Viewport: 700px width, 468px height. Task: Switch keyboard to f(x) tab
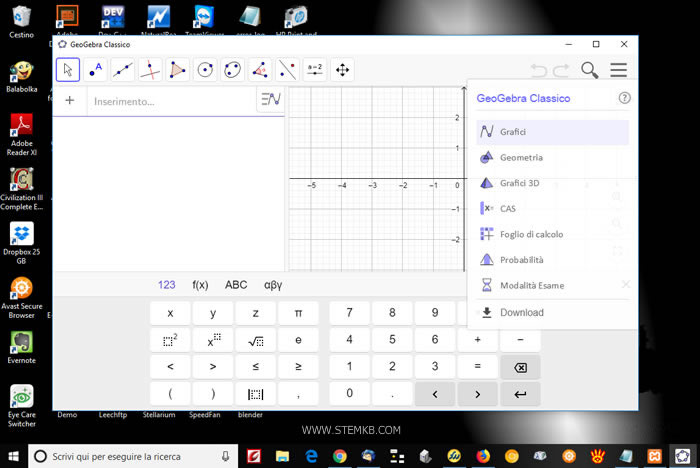(x=200, y=285)
